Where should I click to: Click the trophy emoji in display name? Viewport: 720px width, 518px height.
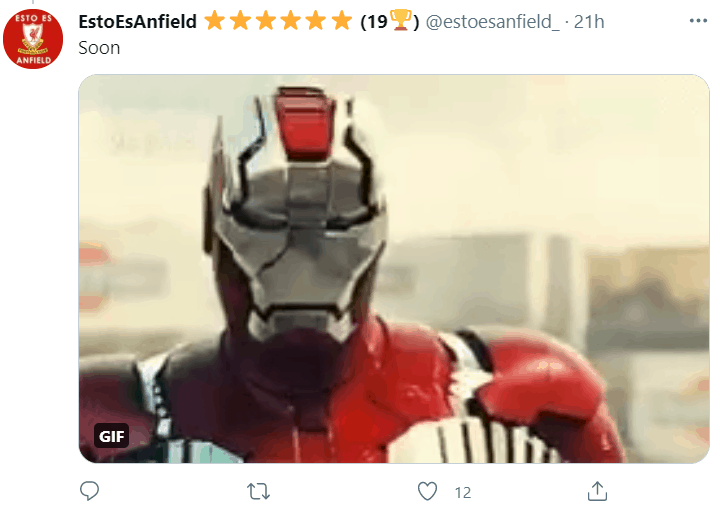400,21
